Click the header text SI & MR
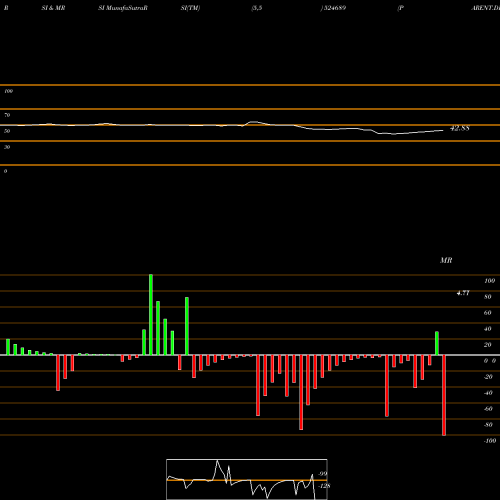This screenshot has width=500, height=500. (x=53, y=8)
